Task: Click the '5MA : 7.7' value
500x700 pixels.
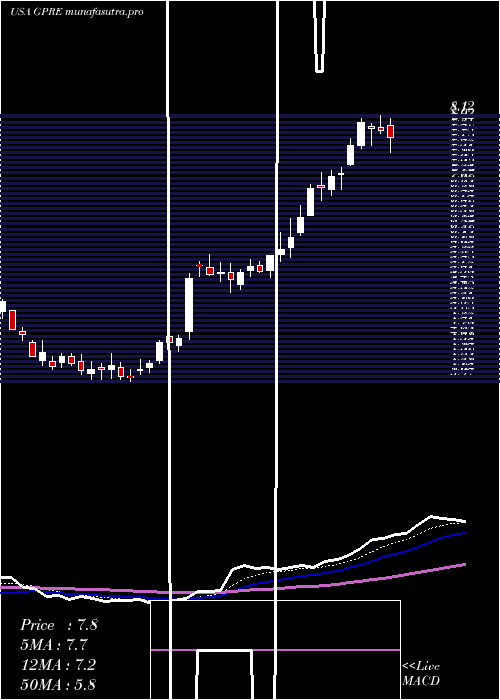Action: tap(54, 645)
